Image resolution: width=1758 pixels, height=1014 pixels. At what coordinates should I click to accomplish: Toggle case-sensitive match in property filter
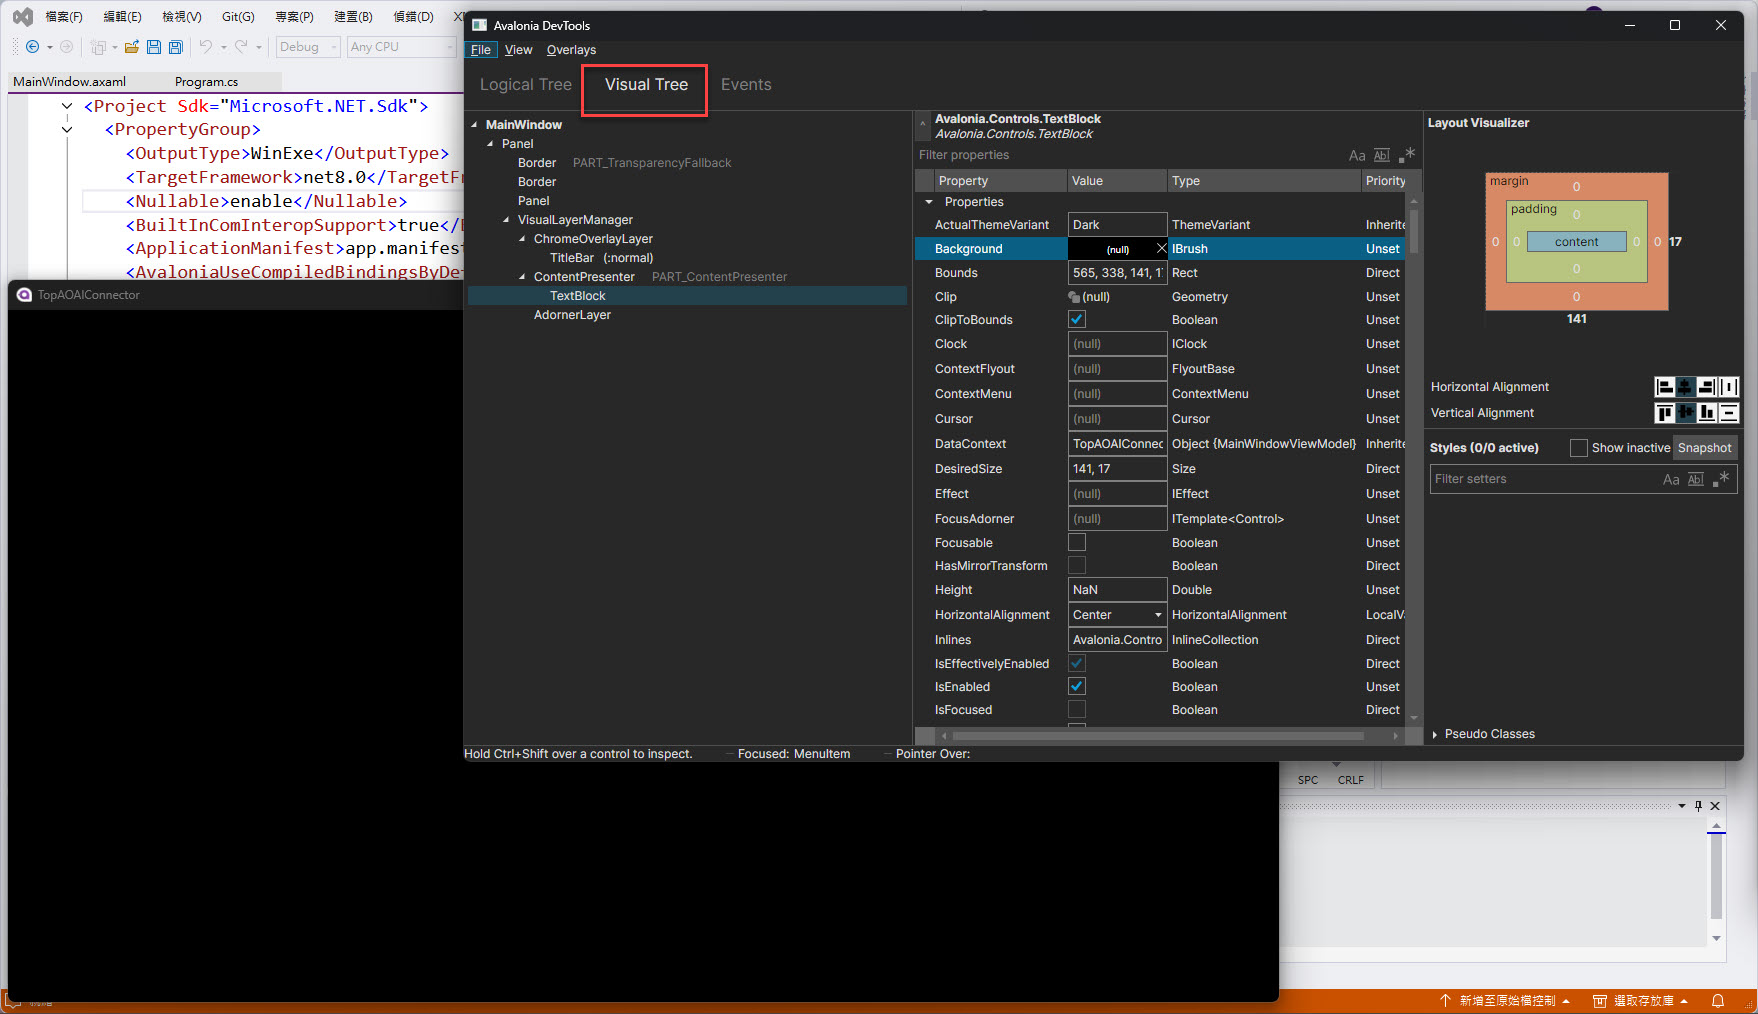(1357, 155)
